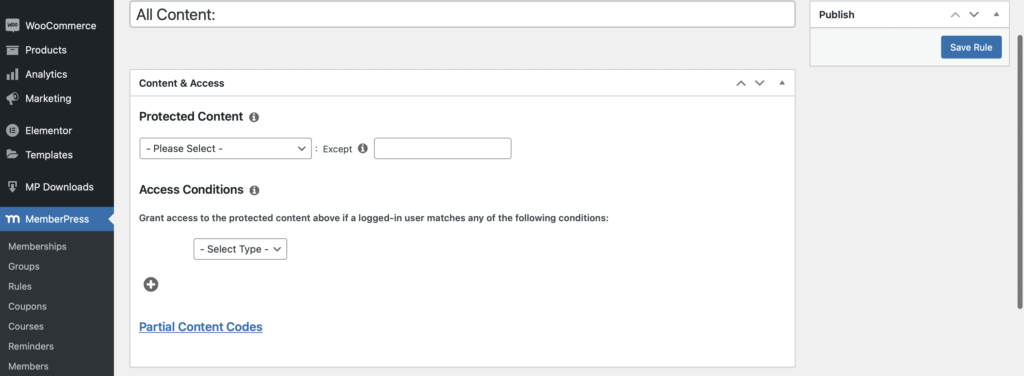Click the Publish panel heading
1024x376 pixels.
click(x=837, y=14)
